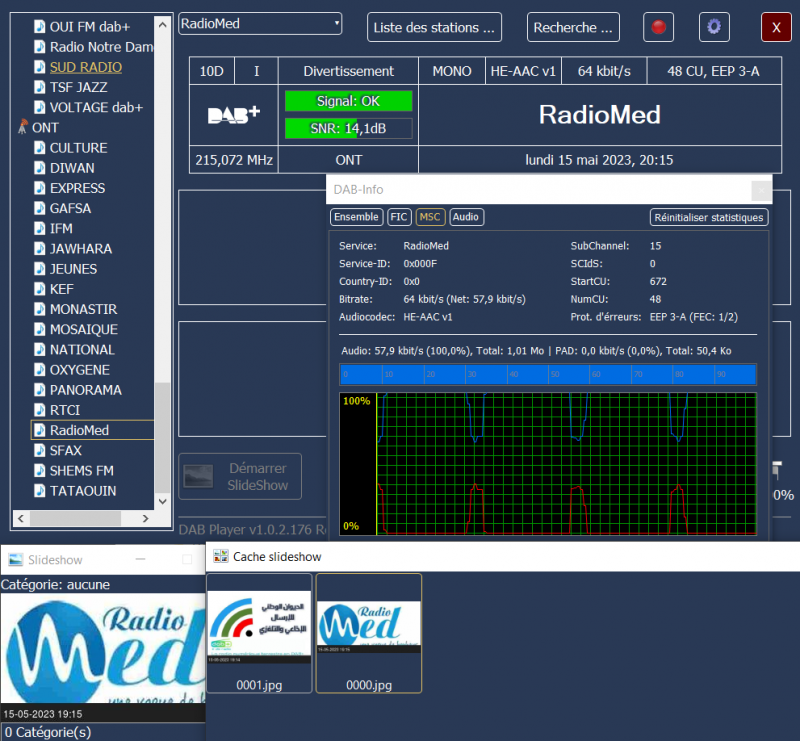Click the Recherche button

click(x=573, y=27)
